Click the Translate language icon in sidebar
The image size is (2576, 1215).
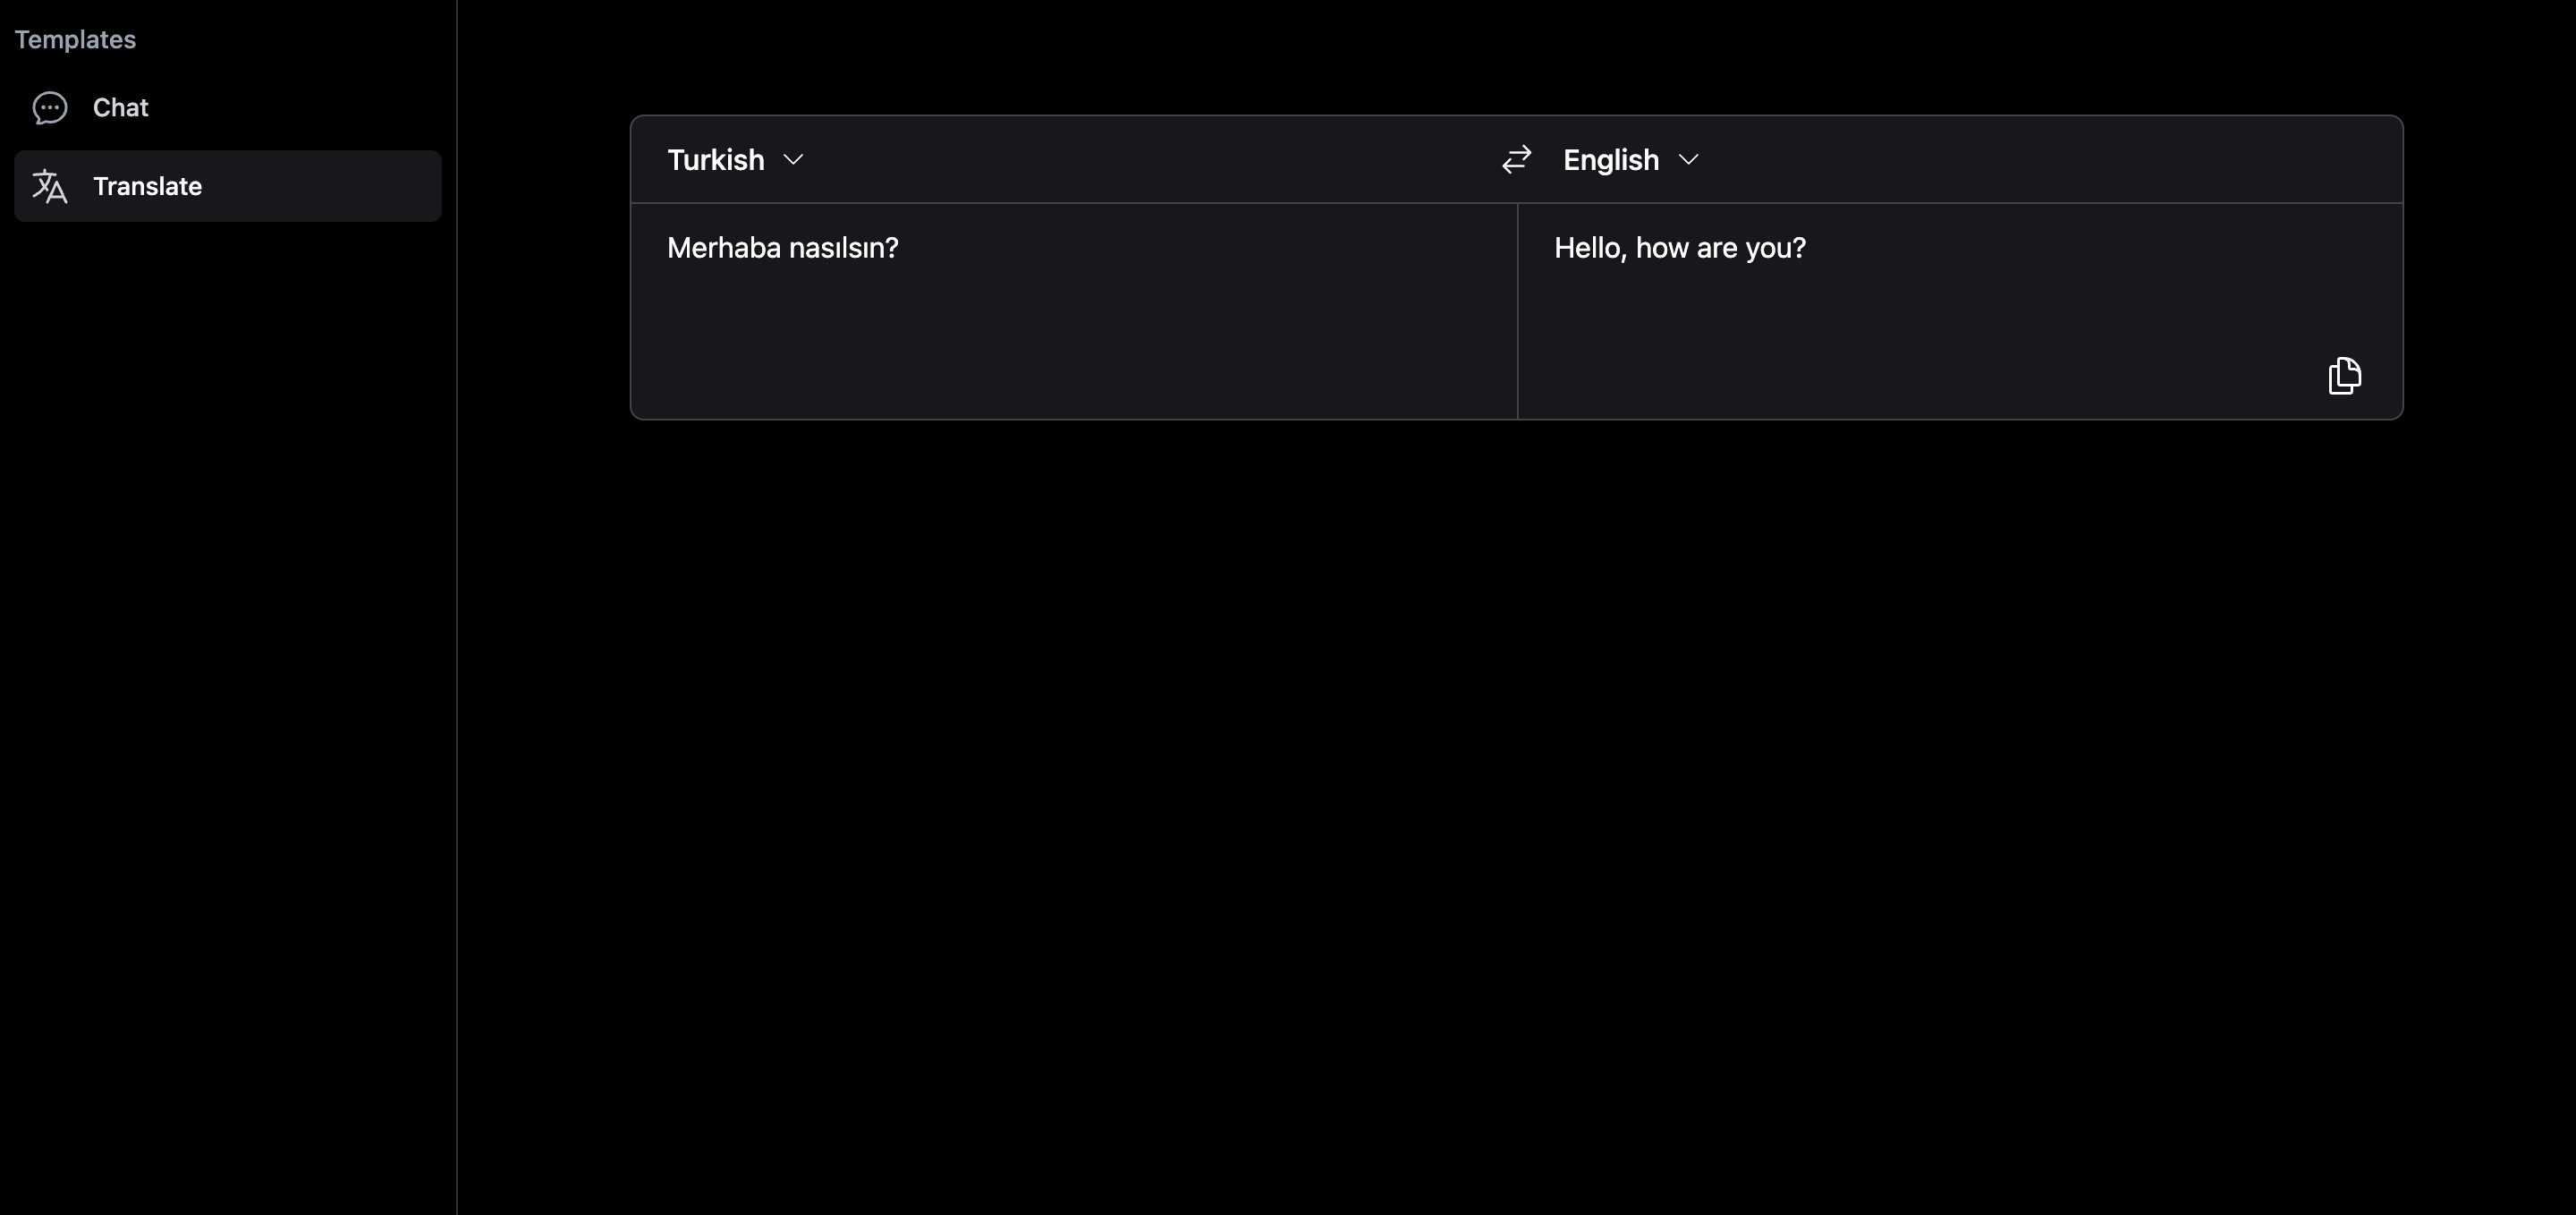50,187
